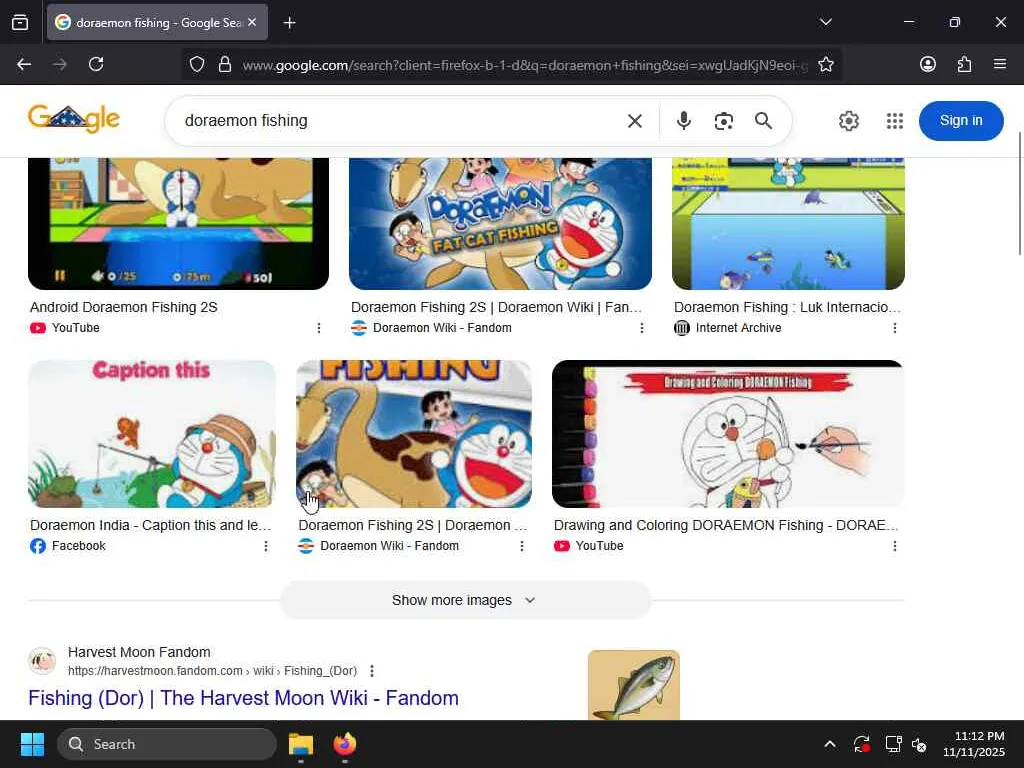Click the taskbar Search box
The width and height of the screenshot is (1024, 768).
pos(167,744)
